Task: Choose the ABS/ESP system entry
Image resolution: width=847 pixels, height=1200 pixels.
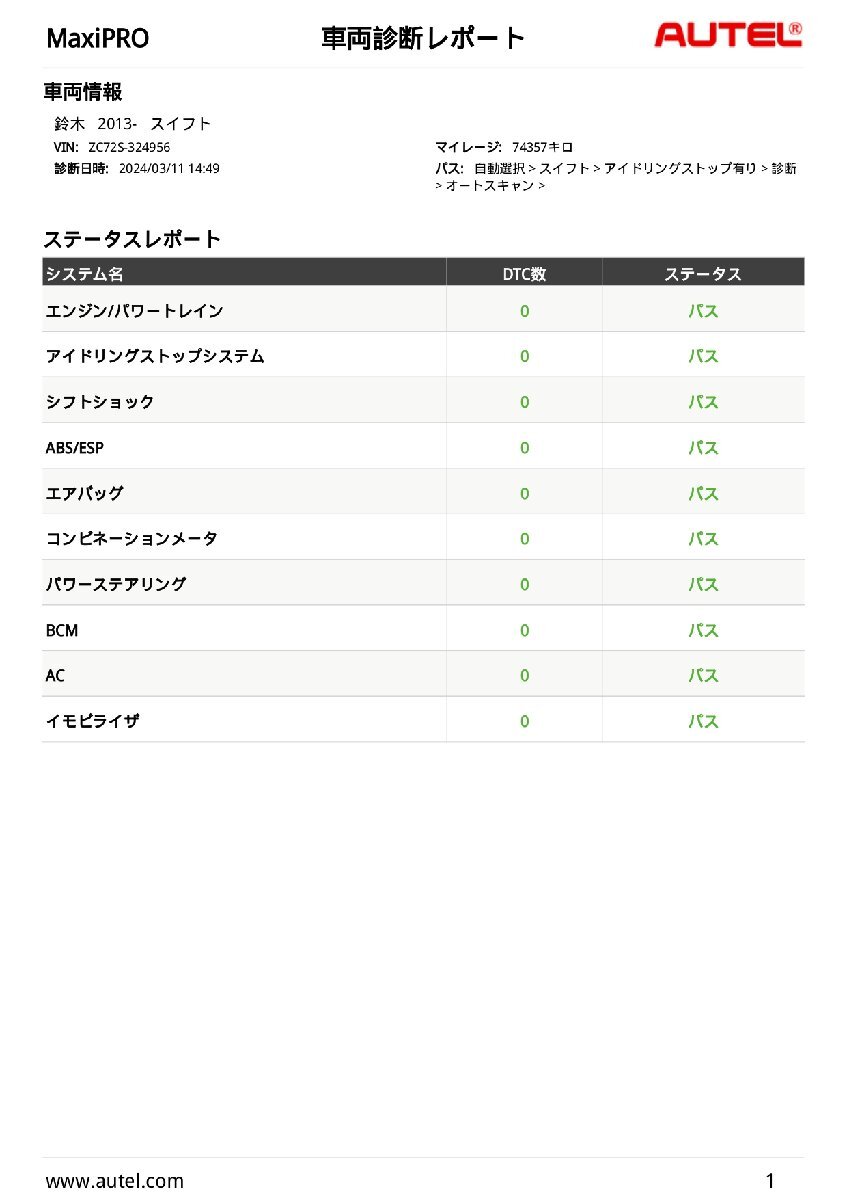Action: [x=75, y=448]
